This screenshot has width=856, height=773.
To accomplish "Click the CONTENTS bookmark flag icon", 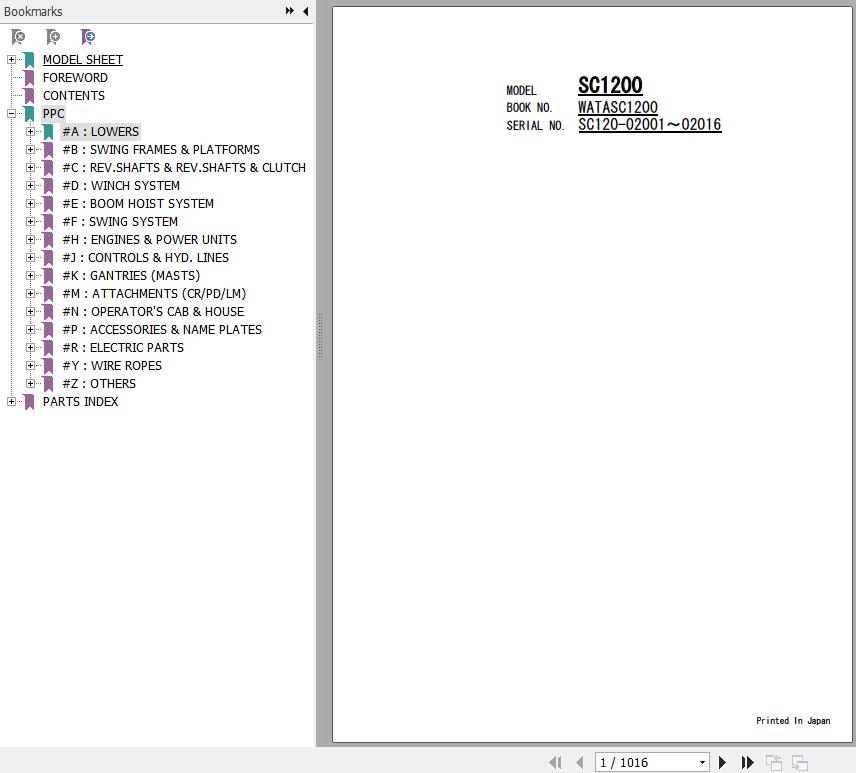I will pos(29,96).
